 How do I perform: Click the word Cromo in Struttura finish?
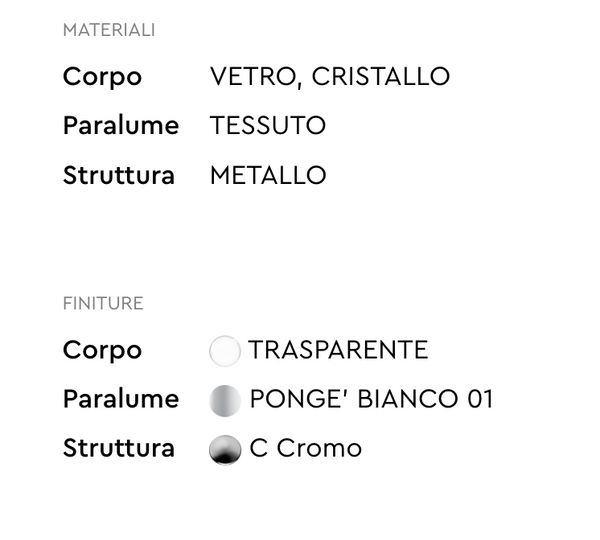point(319,449)
